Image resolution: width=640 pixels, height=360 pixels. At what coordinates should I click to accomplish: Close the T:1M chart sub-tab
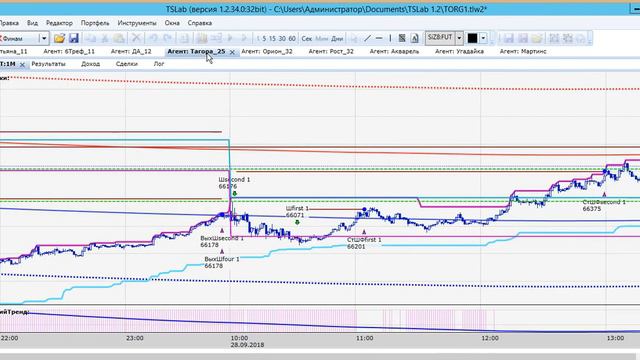pyautogui.click(x=22, y=64)
